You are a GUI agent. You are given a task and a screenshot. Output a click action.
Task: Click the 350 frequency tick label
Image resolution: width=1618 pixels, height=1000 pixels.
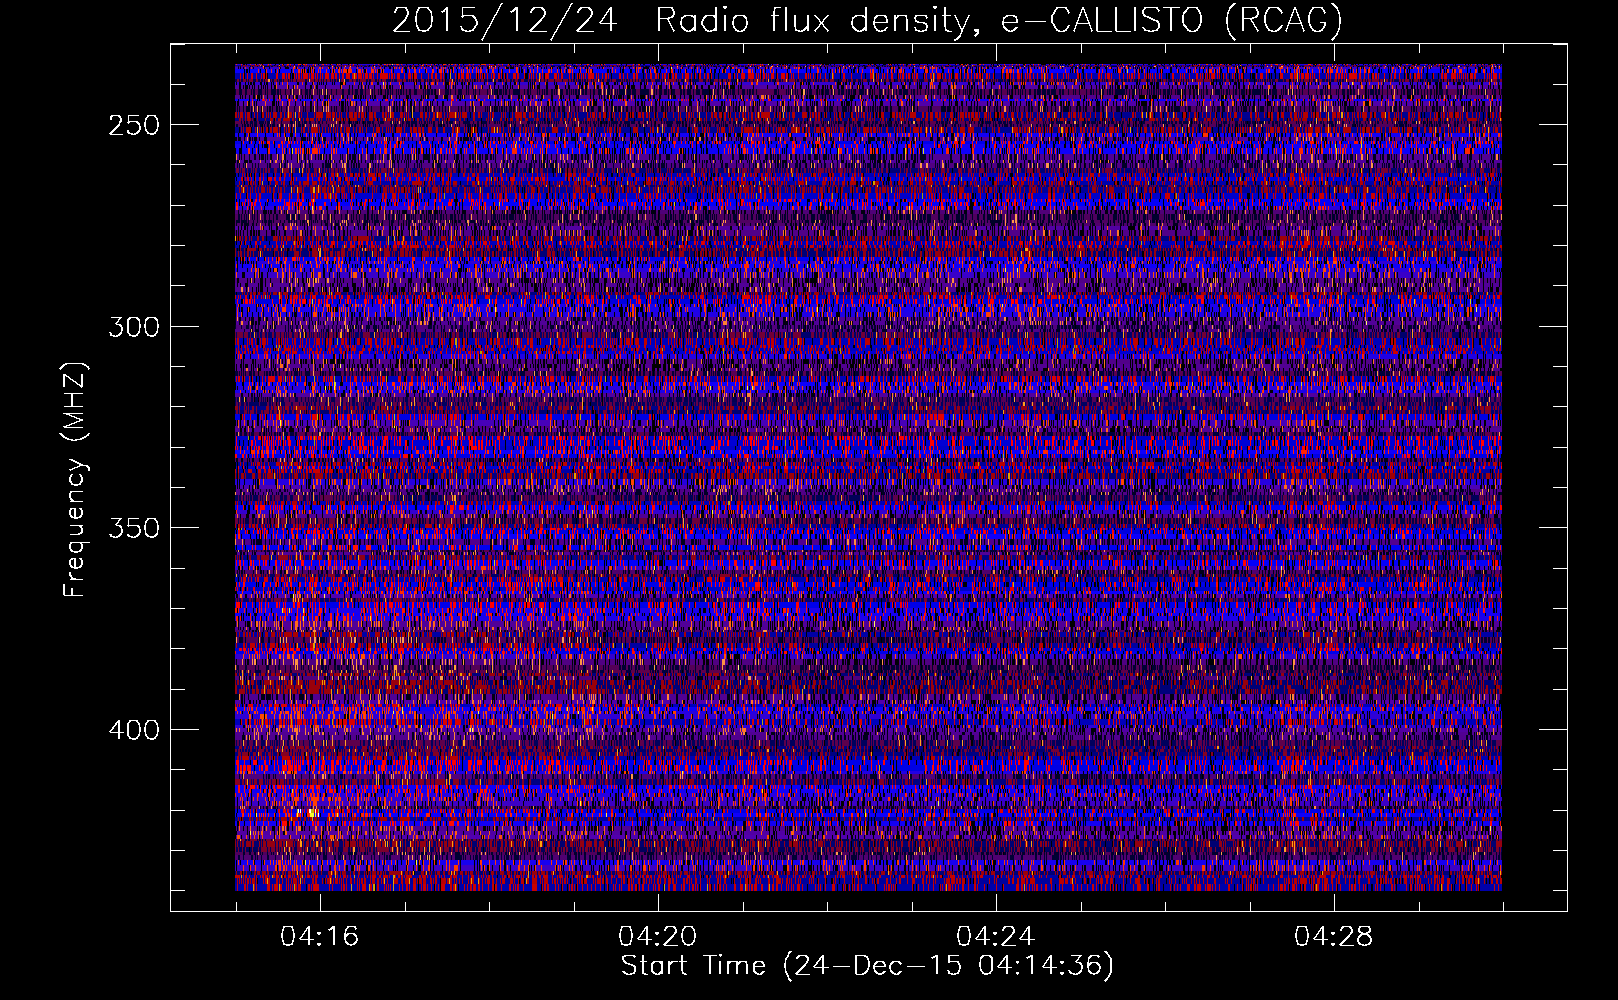pos(134,528)
